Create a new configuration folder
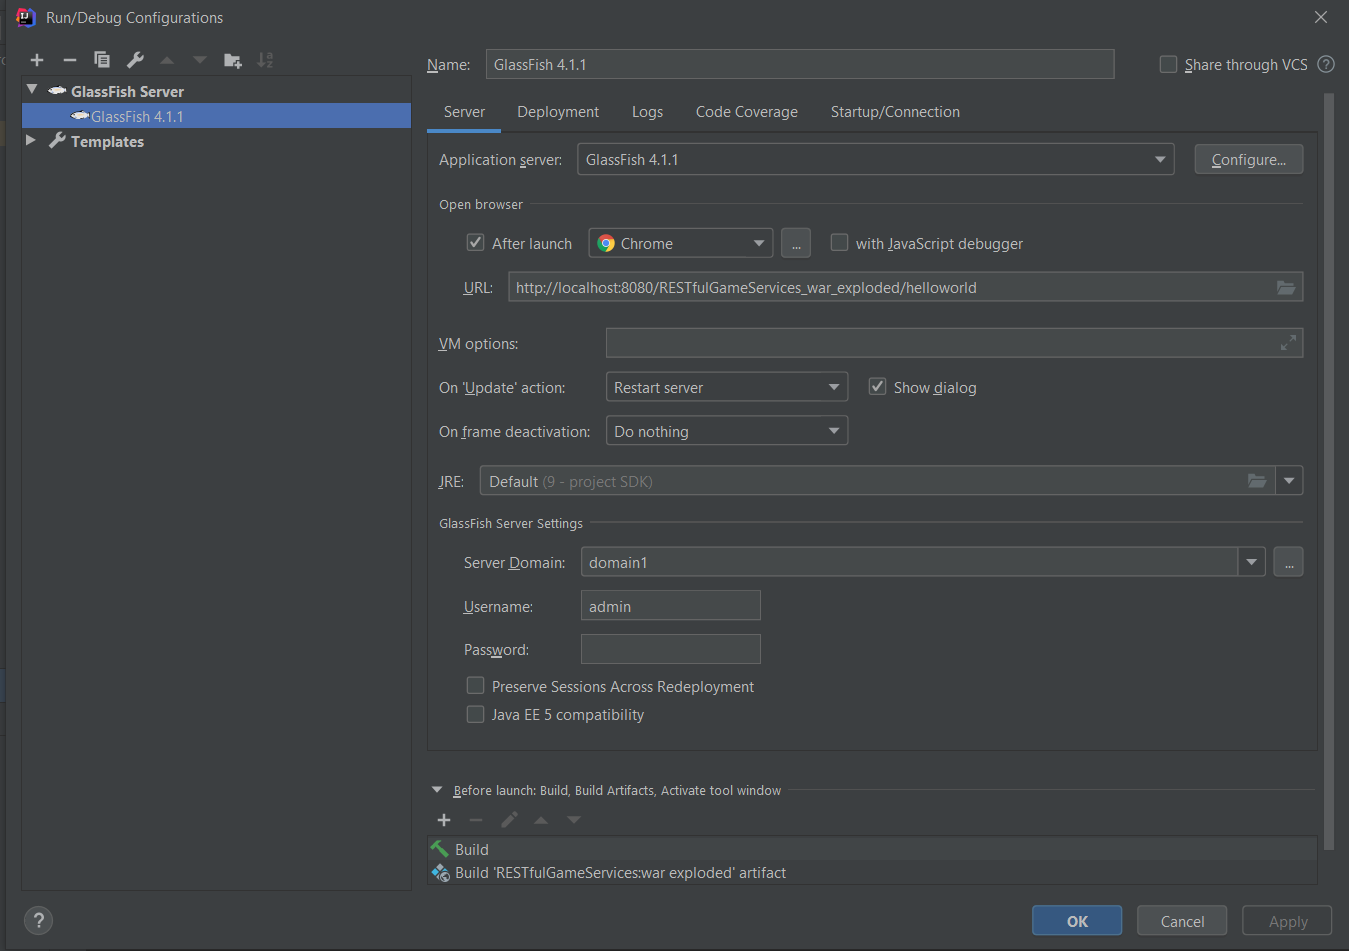 (233, 60)
